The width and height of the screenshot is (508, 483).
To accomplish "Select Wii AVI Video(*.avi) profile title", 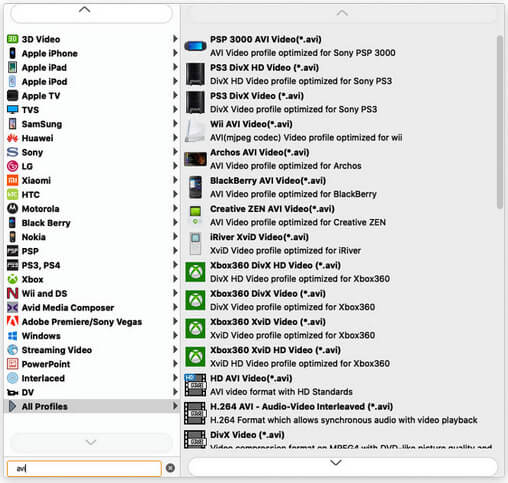I will 251,124.
